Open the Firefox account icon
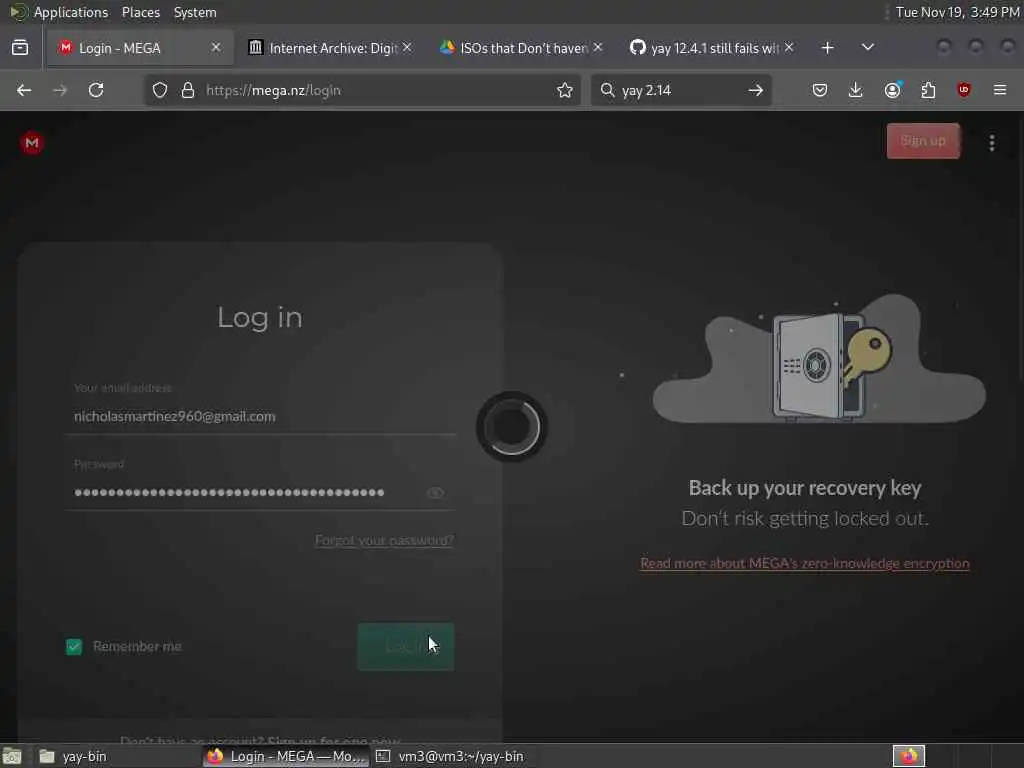Viewport: 1024px width, 768px height. tap(892, 90)
